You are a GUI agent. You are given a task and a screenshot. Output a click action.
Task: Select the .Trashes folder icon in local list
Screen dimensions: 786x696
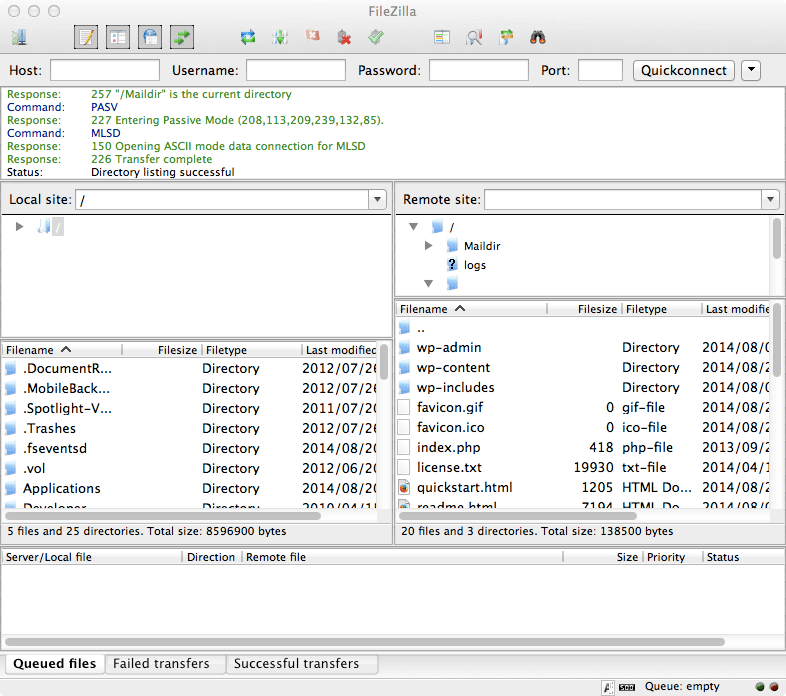coord(11,428)
